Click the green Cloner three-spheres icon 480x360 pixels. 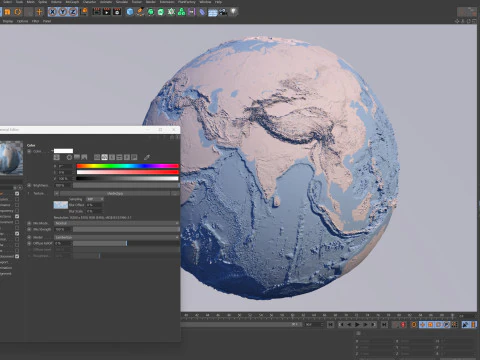click(181, 12)
